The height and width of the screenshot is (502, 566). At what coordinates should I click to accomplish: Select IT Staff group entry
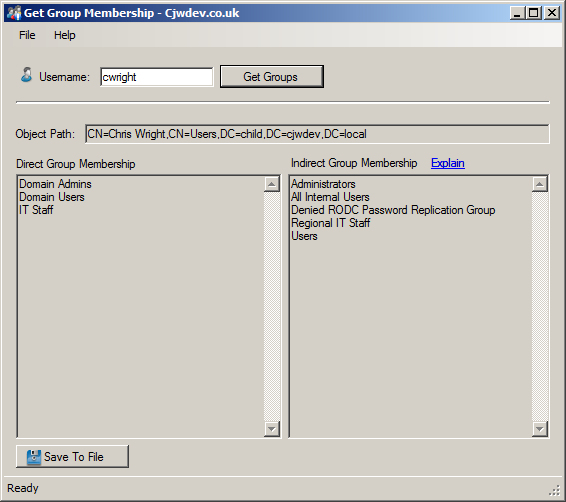[x=36, y=210]
